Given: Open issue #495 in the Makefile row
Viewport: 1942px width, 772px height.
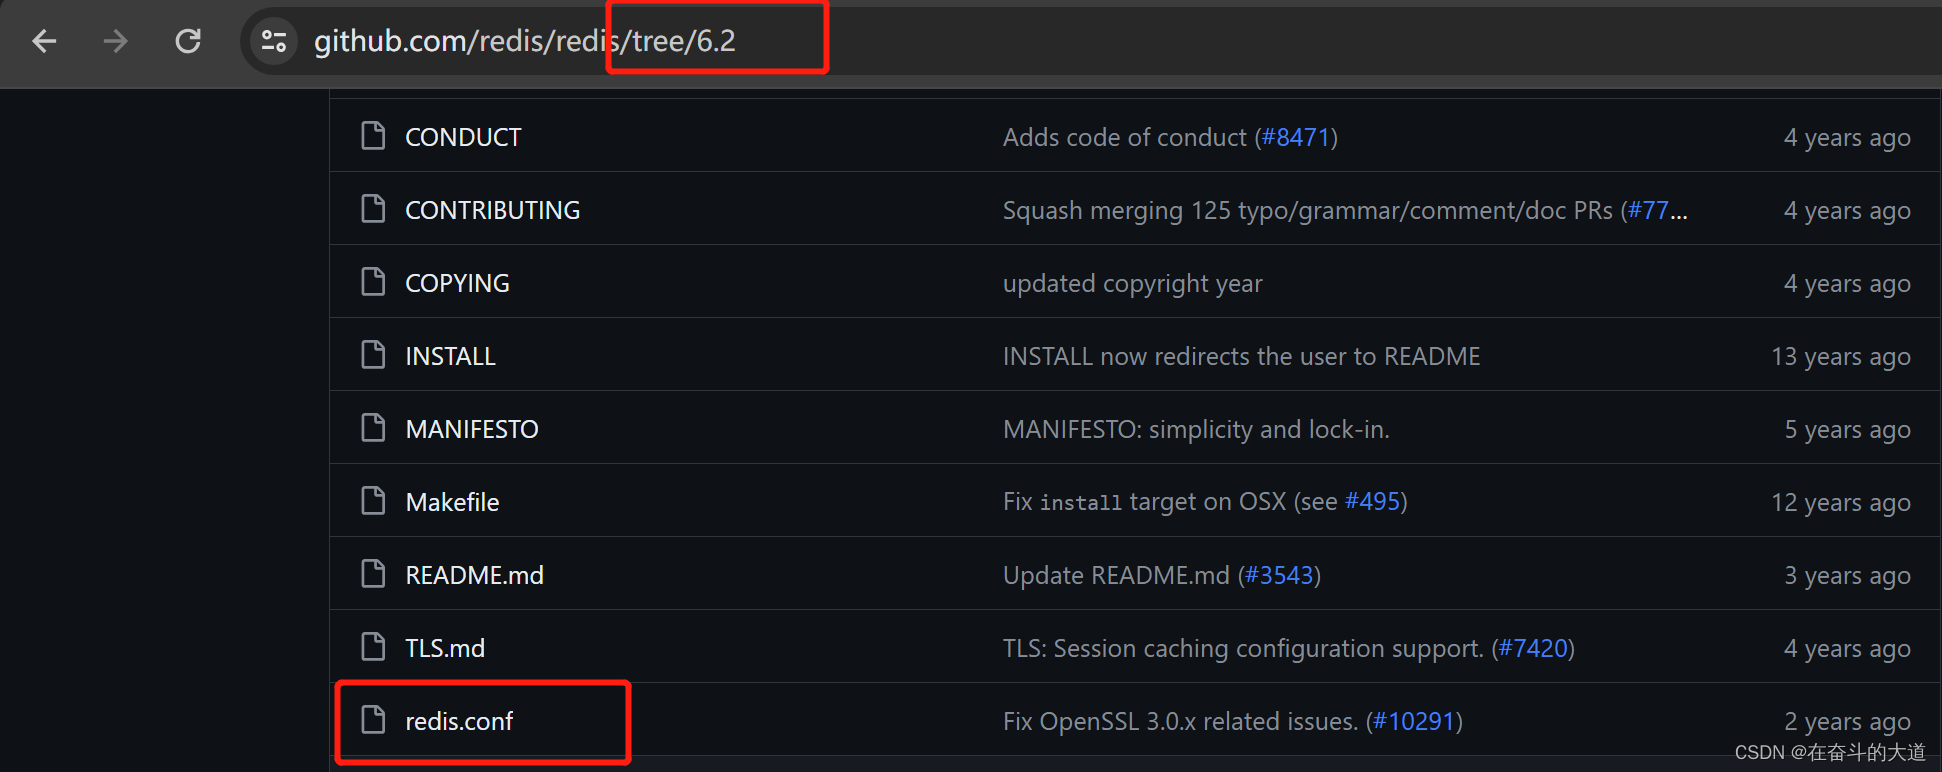Looking at the screenshot, I should (1372, 501).
